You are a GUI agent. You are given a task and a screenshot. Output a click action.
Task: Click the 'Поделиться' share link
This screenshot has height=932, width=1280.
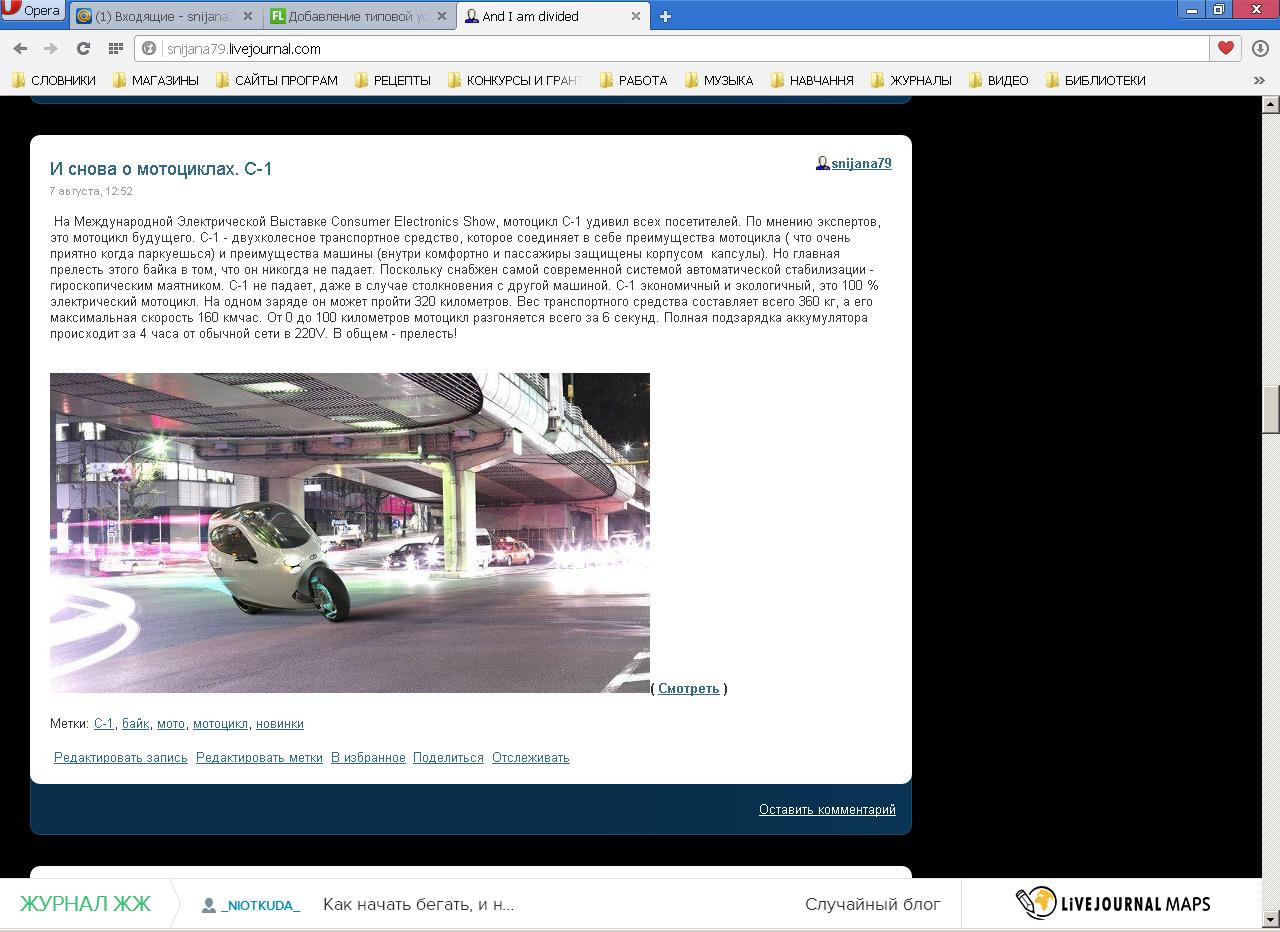(448, 757)
